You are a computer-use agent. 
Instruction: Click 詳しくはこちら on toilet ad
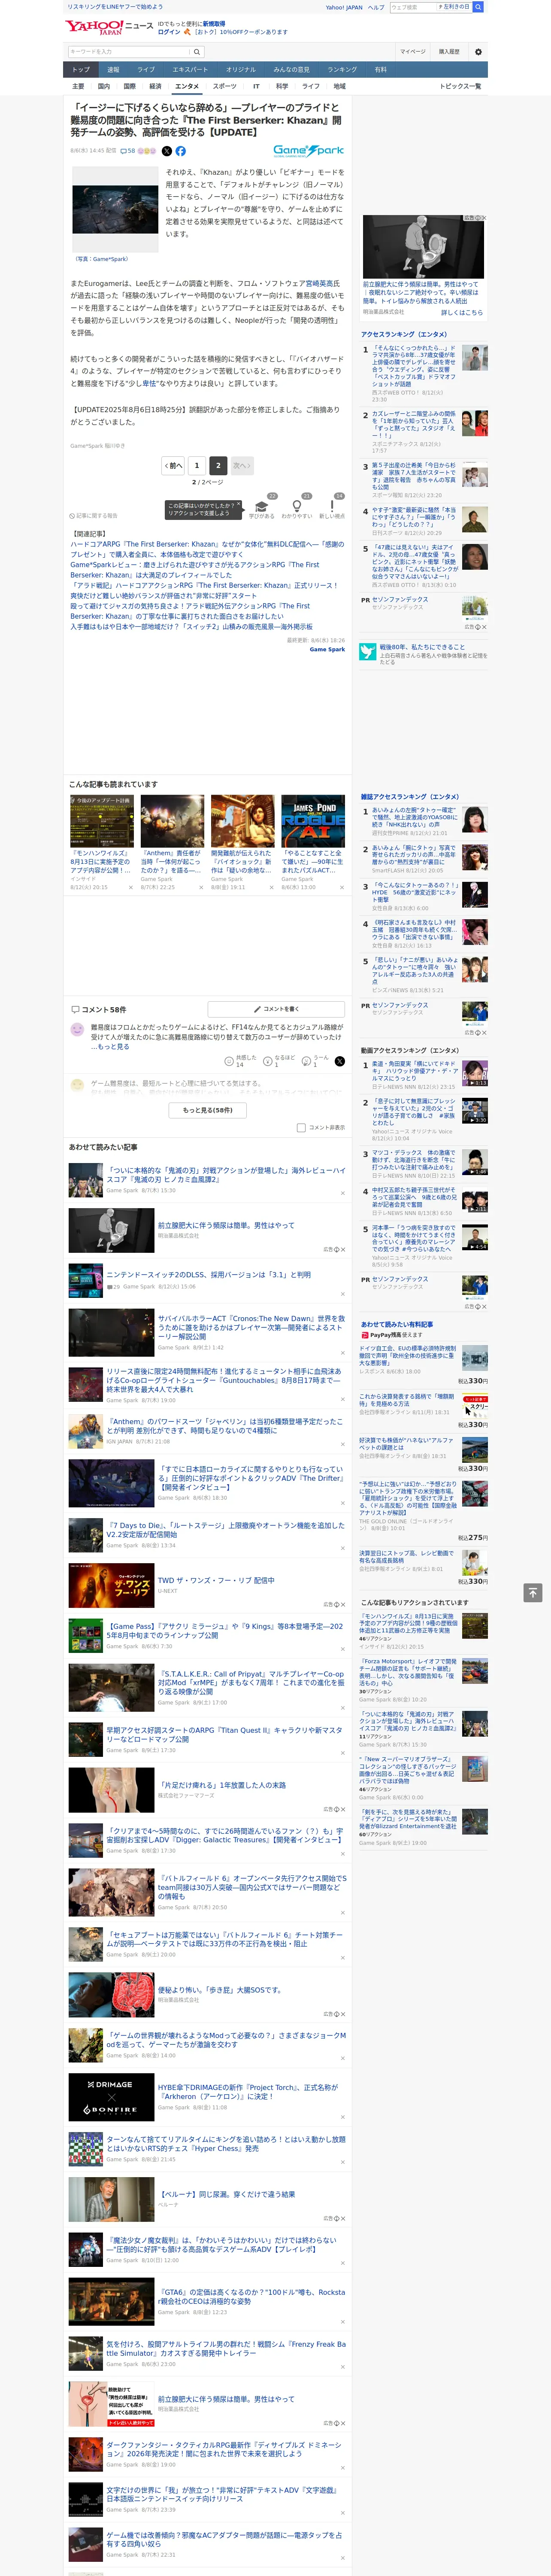pyautogui.click(x=462, y=312)
